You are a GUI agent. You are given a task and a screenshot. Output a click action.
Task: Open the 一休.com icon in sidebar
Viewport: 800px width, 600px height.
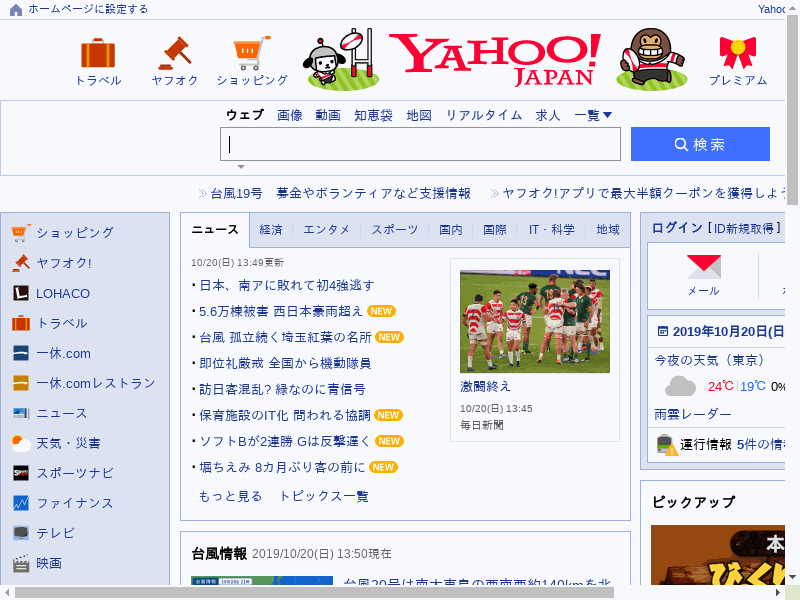click(21, 353)
